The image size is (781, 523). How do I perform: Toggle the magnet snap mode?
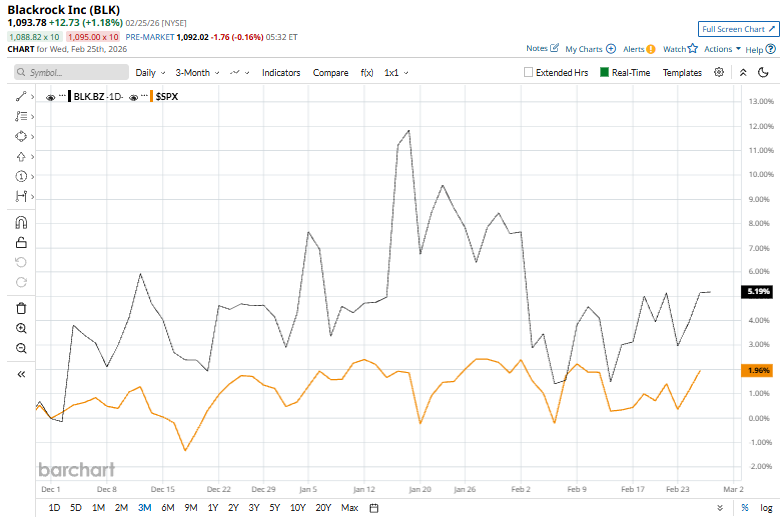point(21,222)
